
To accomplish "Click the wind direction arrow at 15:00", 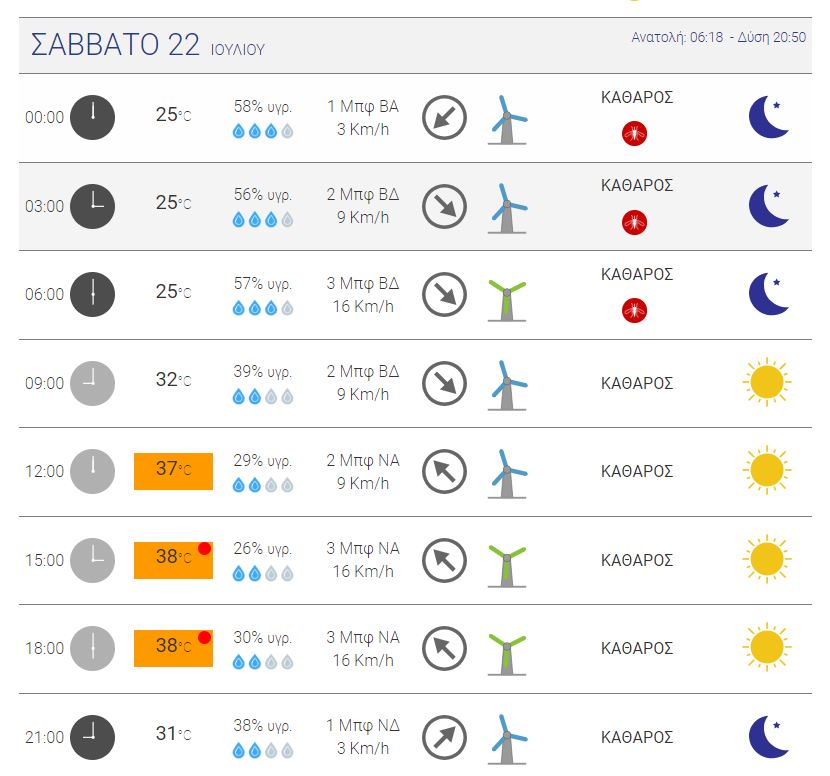I will coord(444,560).
